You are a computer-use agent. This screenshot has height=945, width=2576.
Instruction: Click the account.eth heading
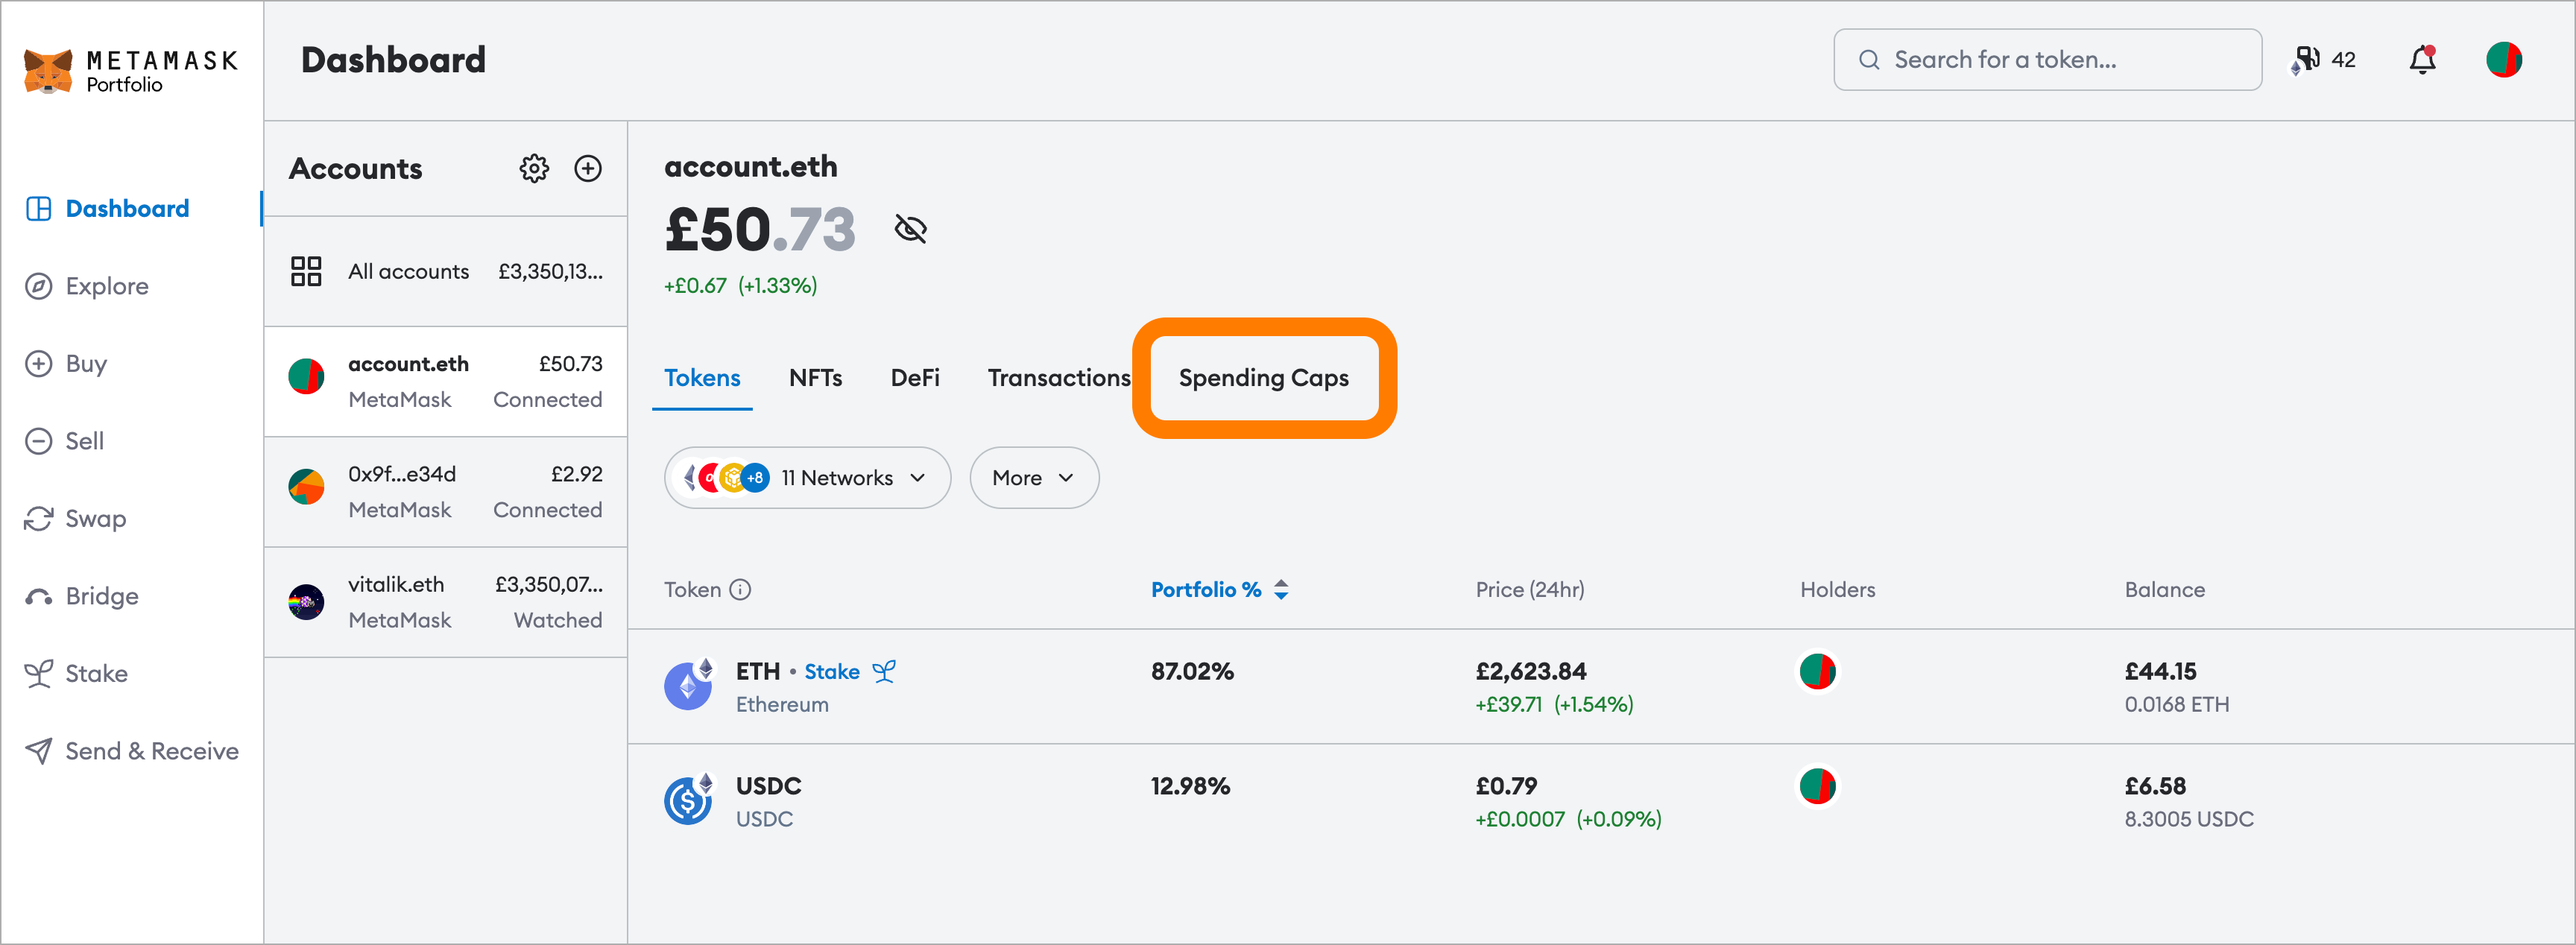pos(751,166)
